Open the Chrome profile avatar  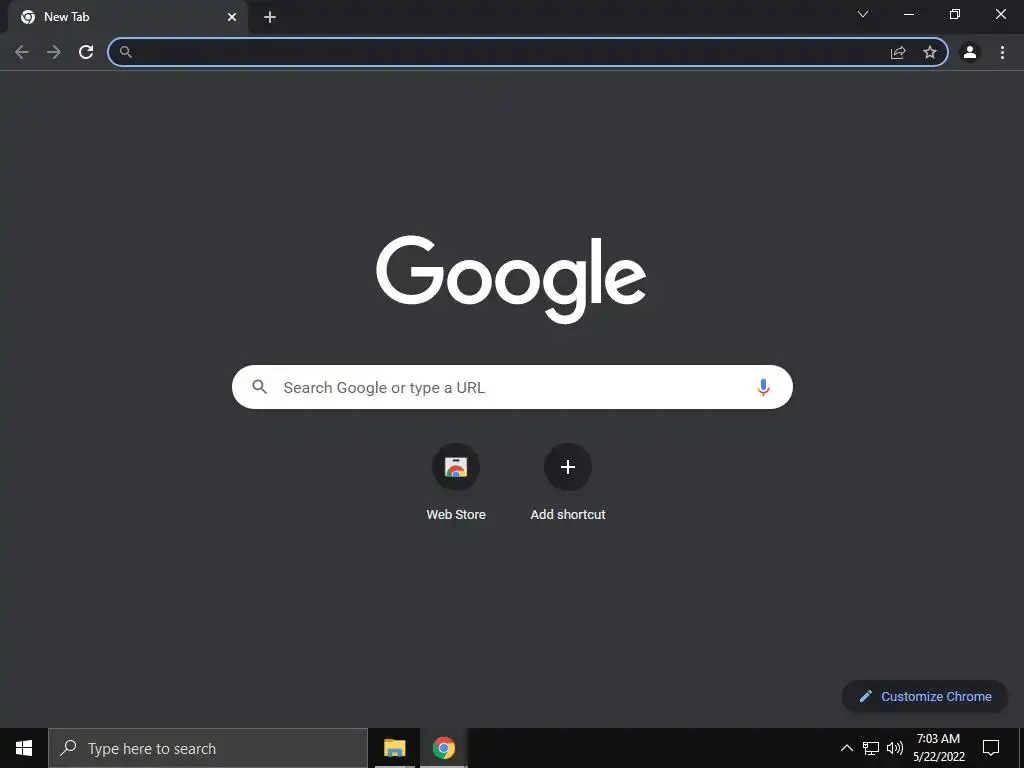pos(970,52)
